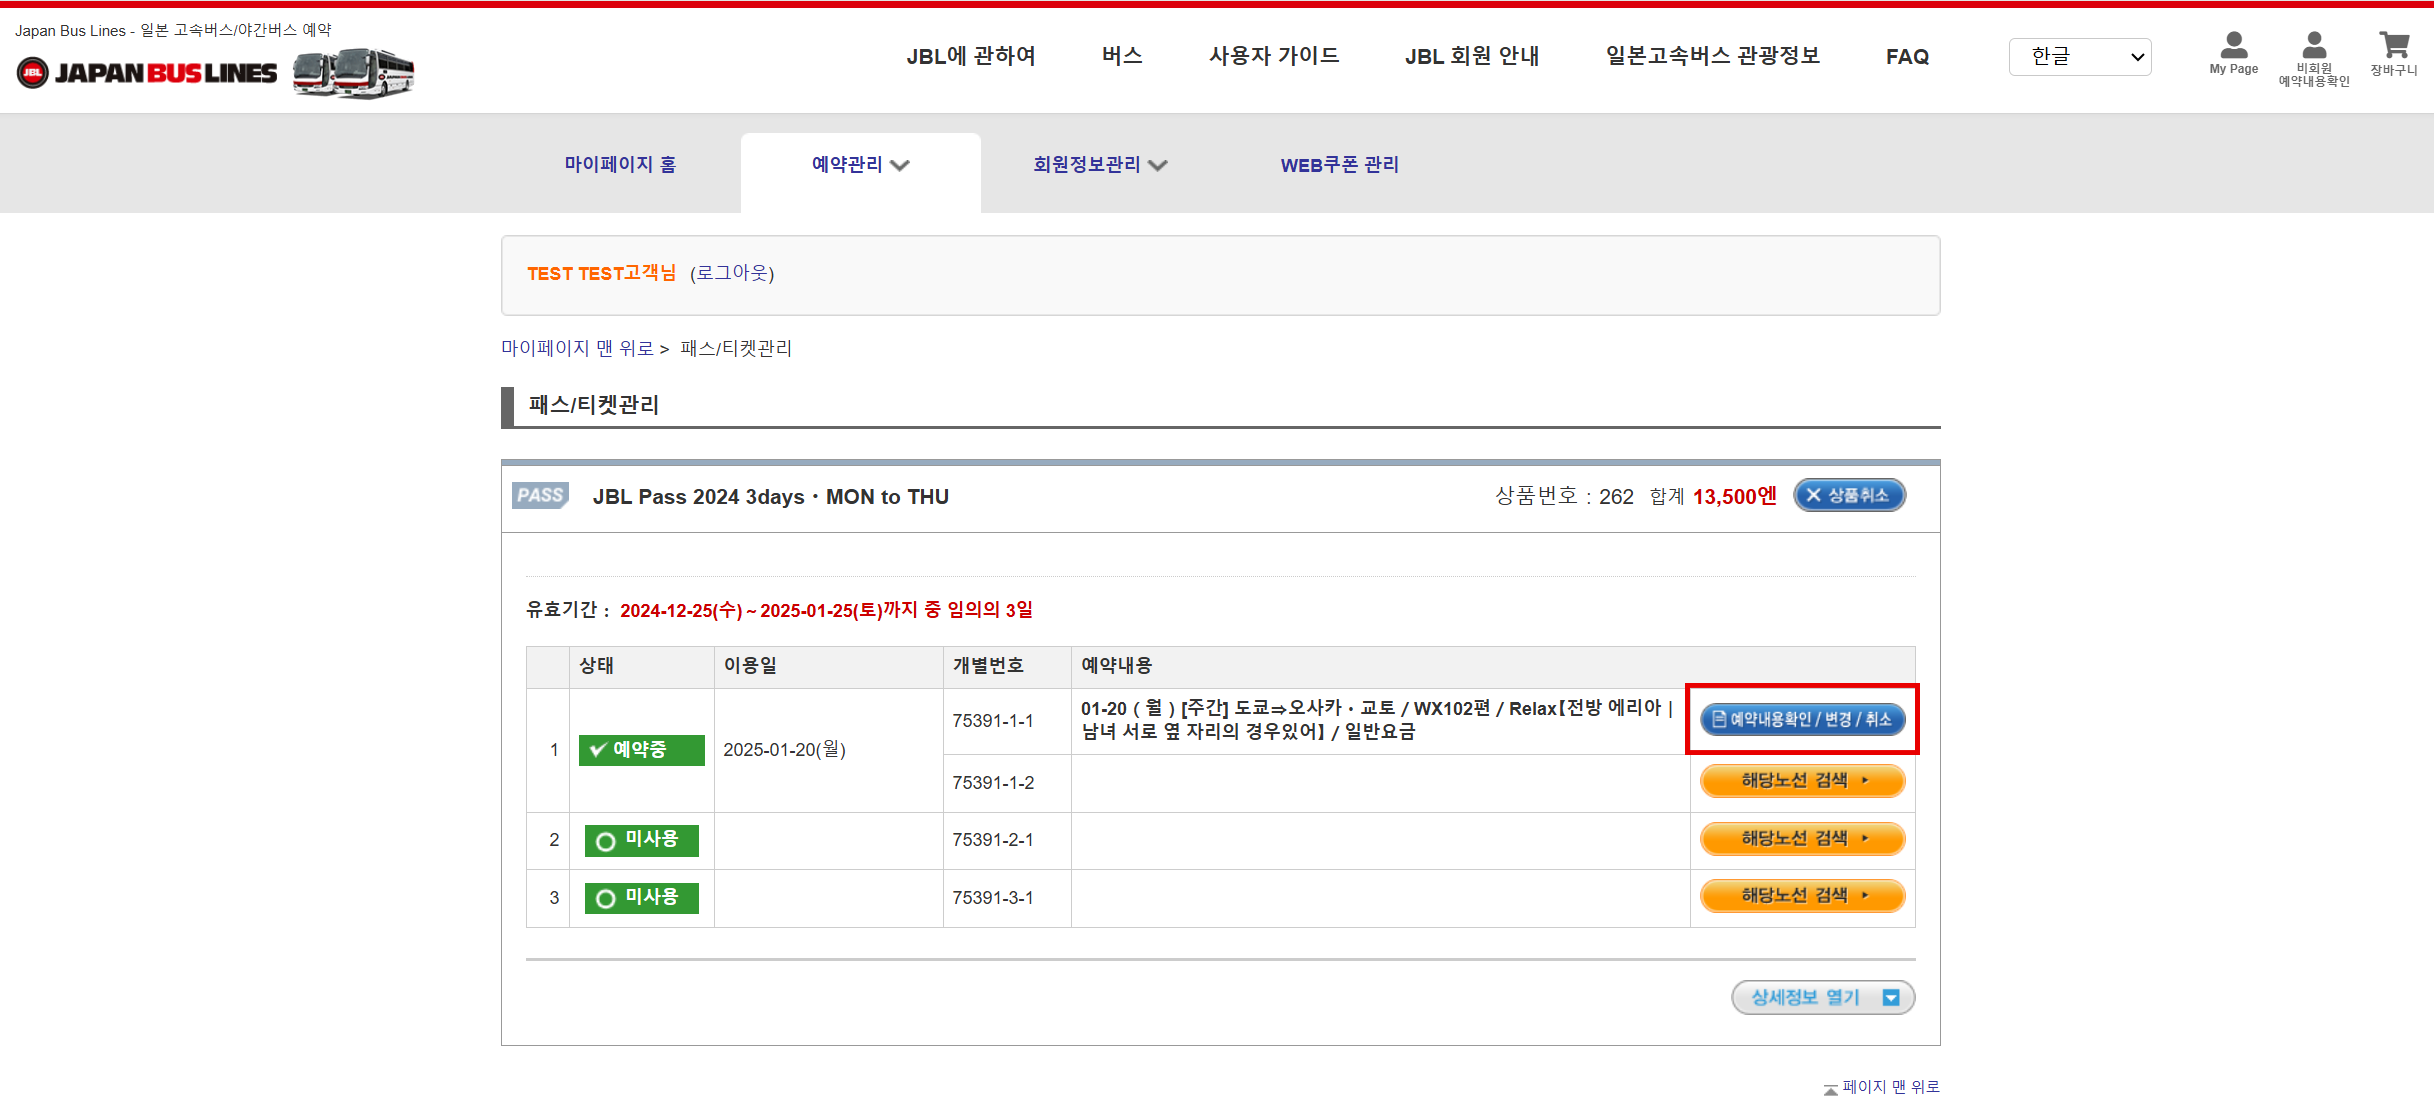The image size is (2434, 1114).
Task: Click 해당노선 검색 for 75391-1-2
Action: point(1802,781)
